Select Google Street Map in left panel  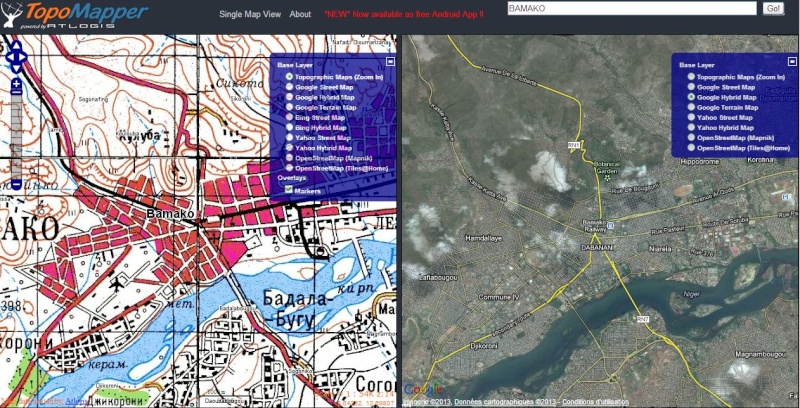click(289, 87)
